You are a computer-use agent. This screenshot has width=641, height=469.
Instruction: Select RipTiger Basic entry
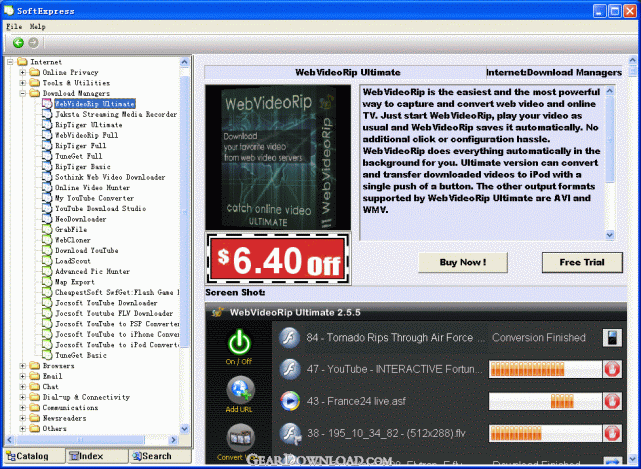tap(83, 166)
